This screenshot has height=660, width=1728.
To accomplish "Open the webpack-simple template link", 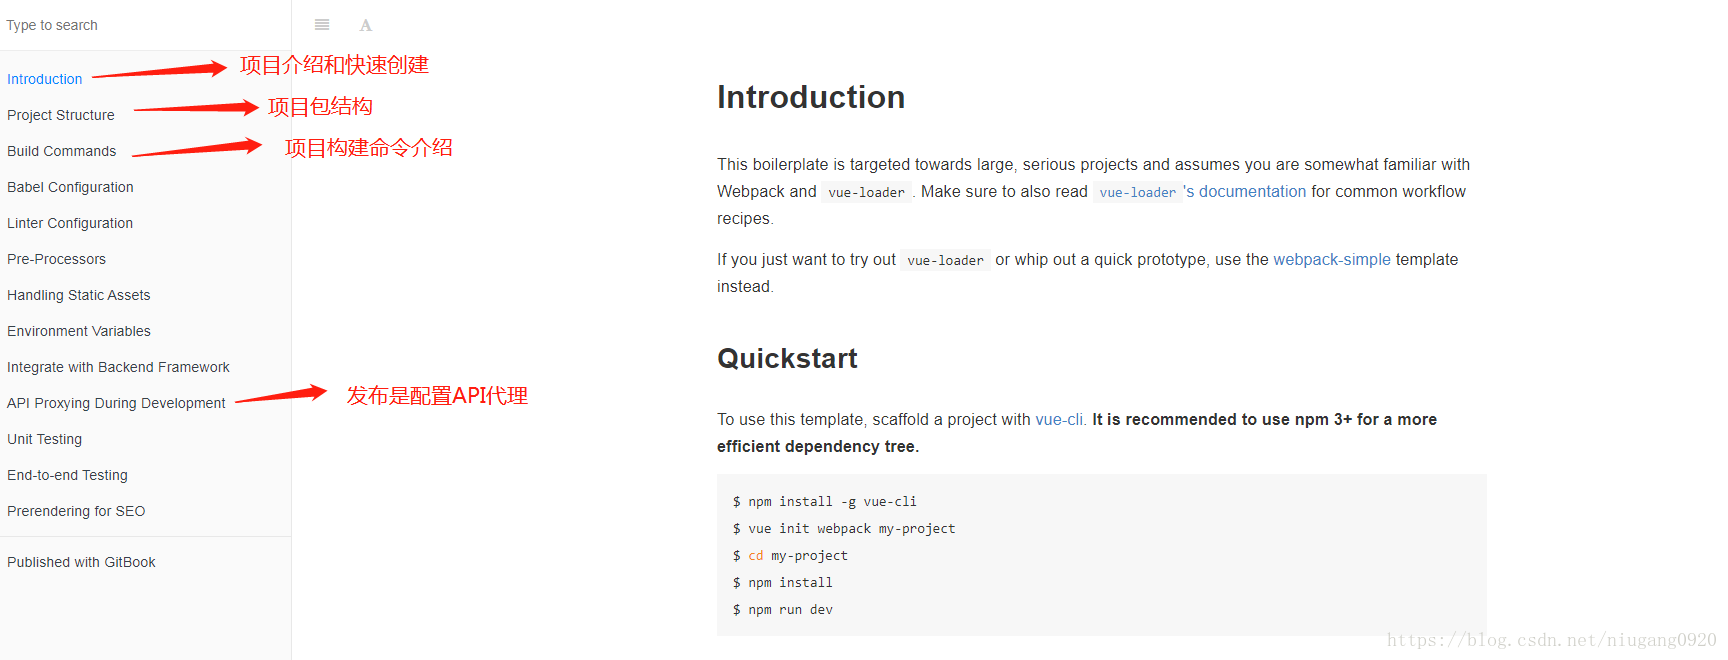I will (1332, 259).
